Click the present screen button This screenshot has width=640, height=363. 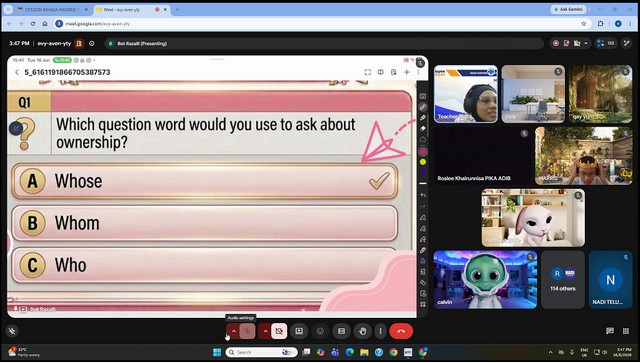(x=299, y=331)
